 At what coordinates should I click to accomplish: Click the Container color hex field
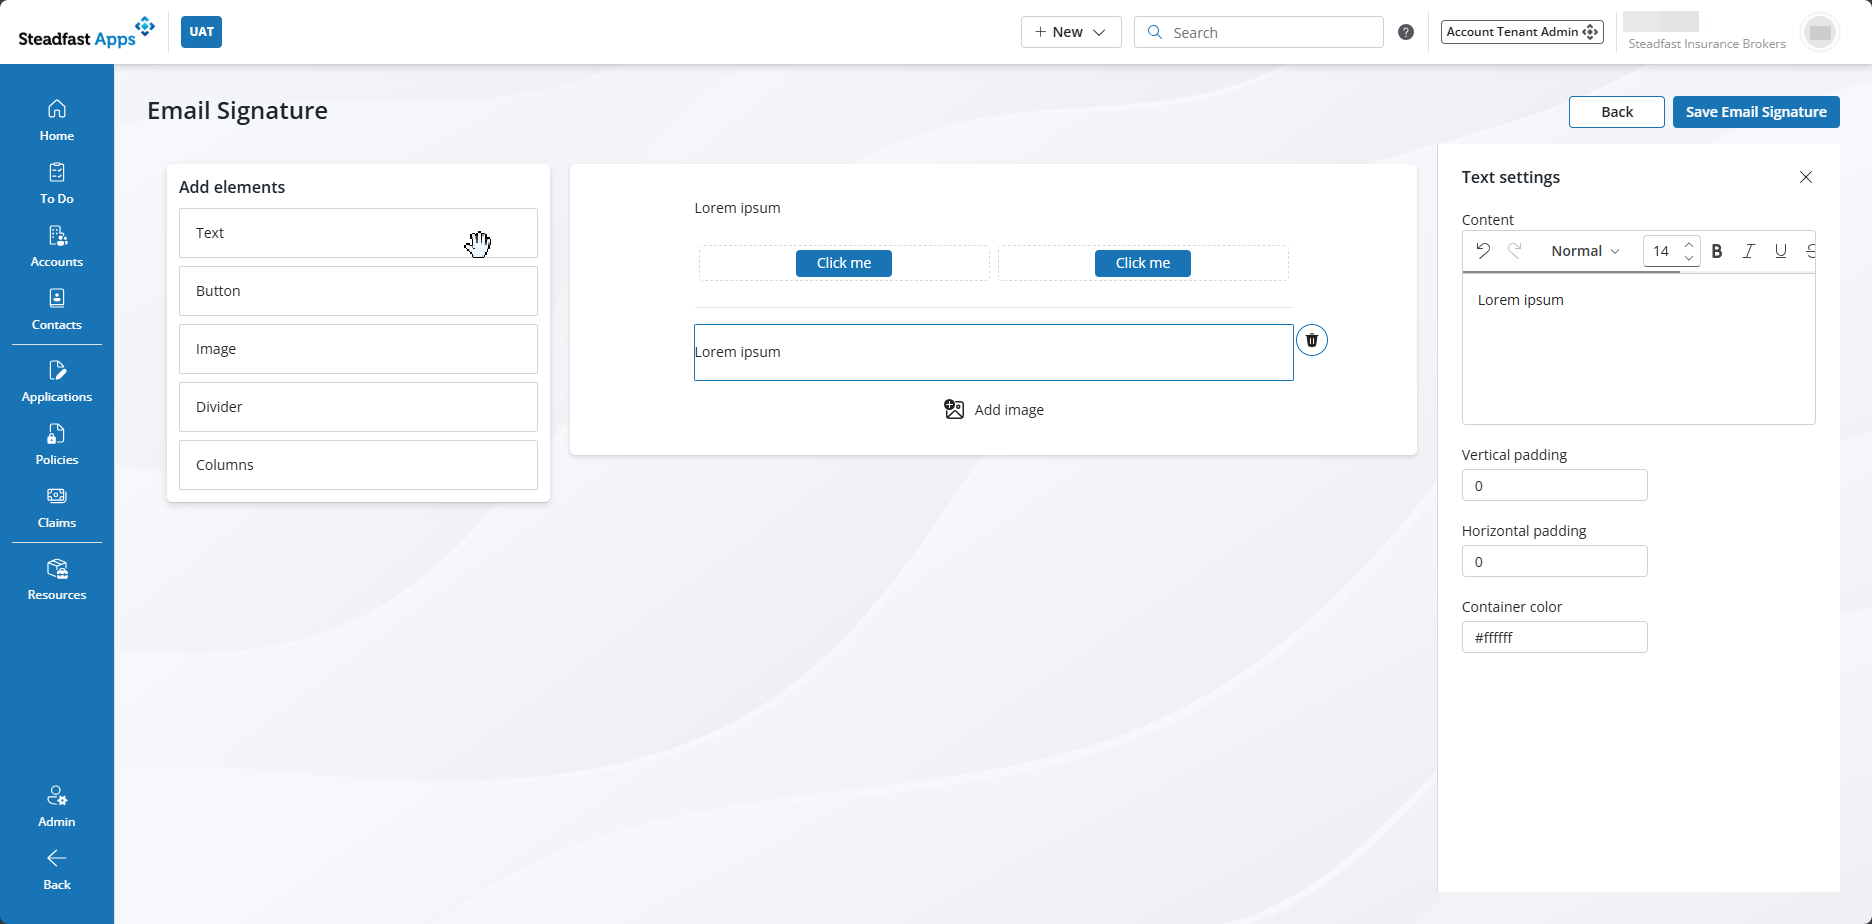pos(1554,637)
